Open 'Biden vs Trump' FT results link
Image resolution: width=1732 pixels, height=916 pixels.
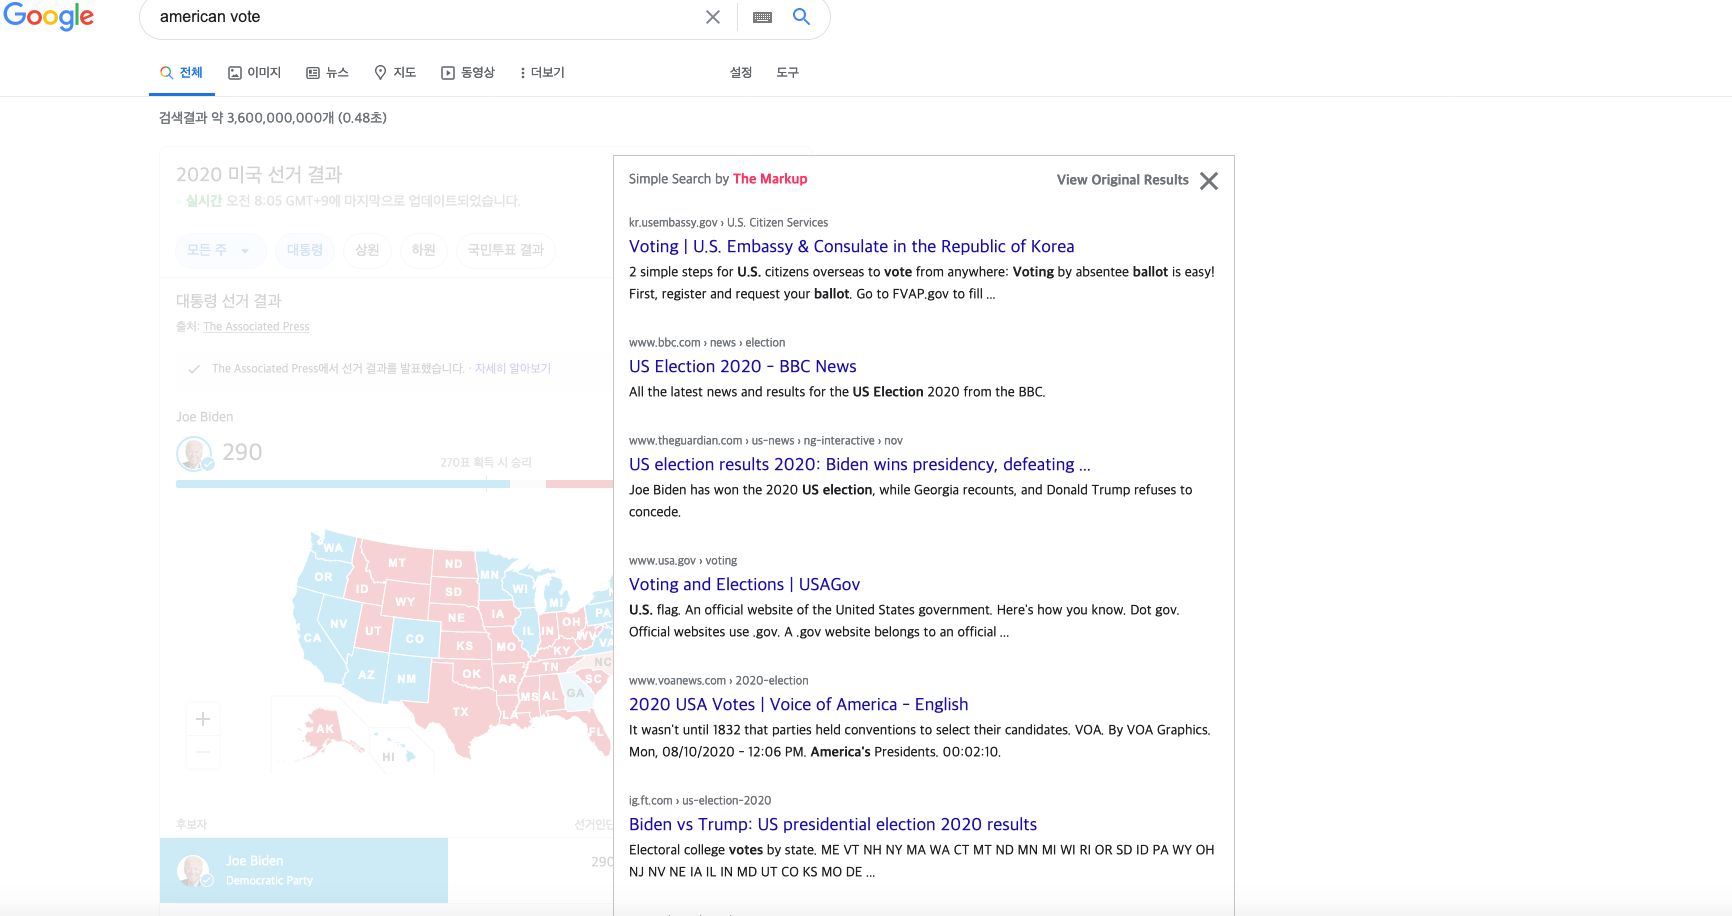[833, 824]
